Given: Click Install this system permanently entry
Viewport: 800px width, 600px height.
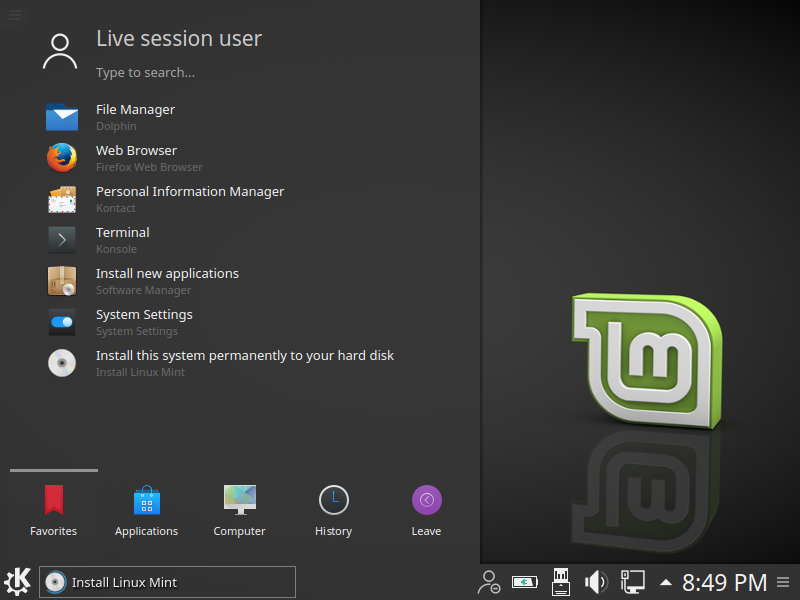Looking at the screenshot, I should pos(244,355).
